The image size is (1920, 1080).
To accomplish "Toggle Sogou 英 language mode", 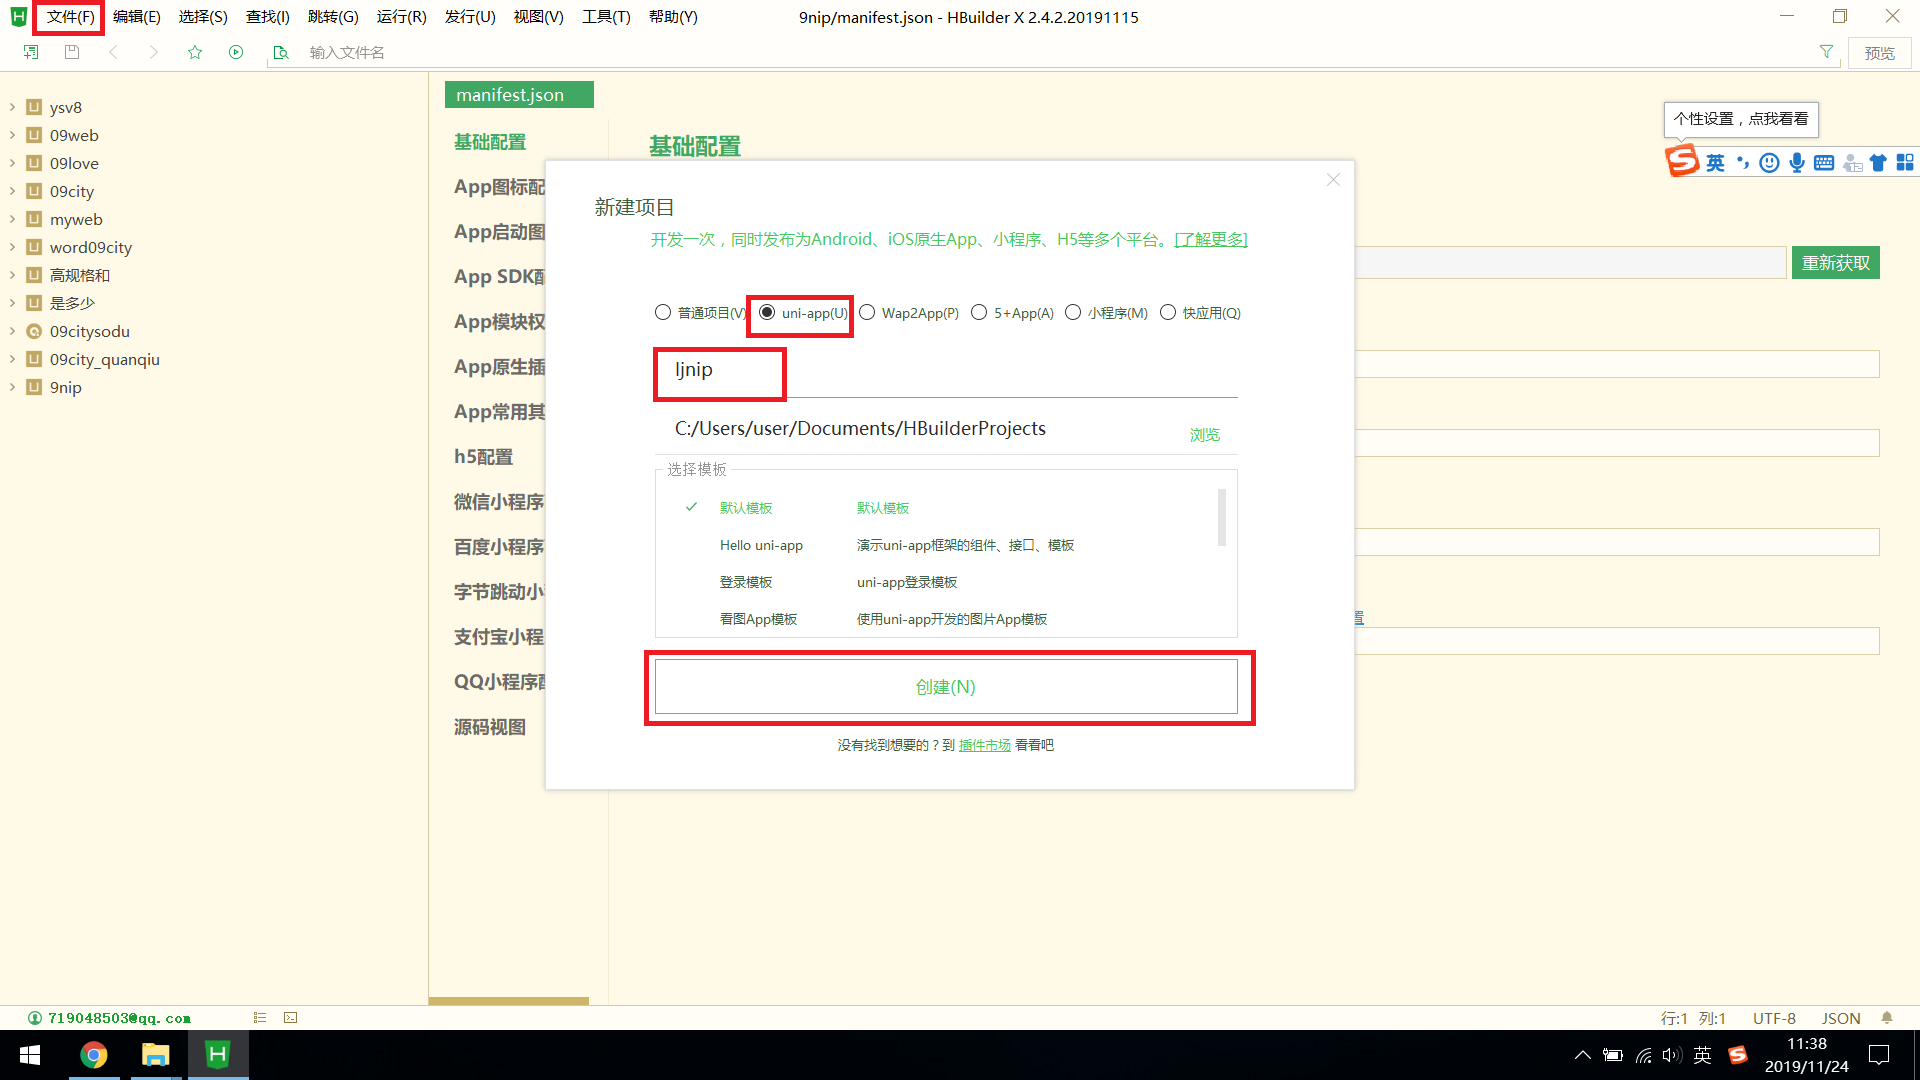I will pyautogui.click(x=1715, y=162).
